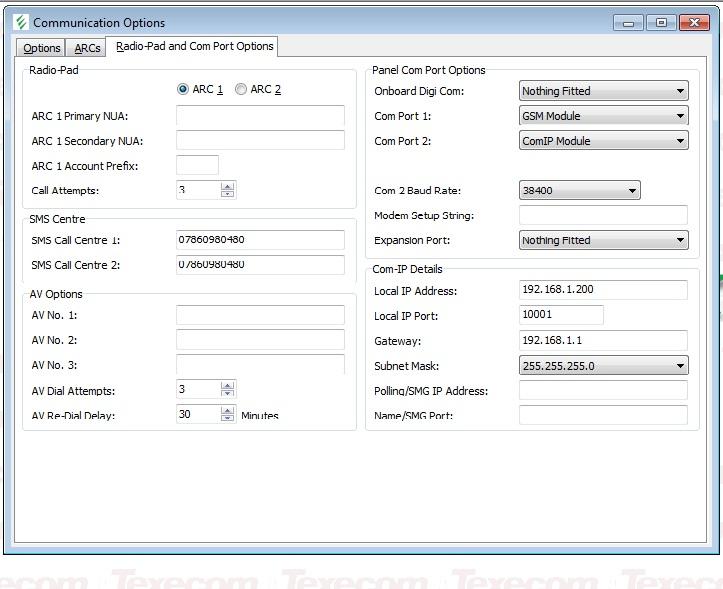The width and height of the screenshot is (723, 589).
Task: Increase AV Re-Dial Delay minutes
Action: tap(228, 410)
